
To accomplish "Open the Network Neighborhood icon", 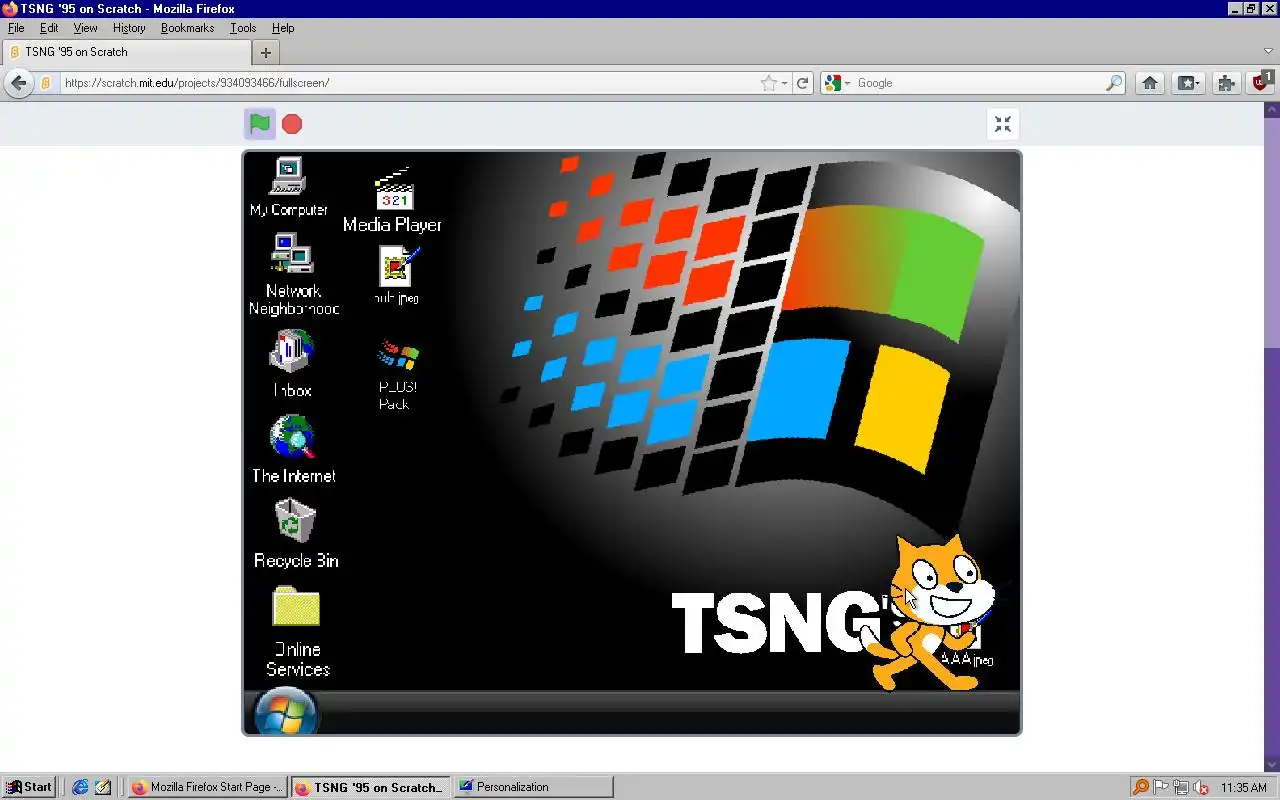I will click(x=293, y=275).
